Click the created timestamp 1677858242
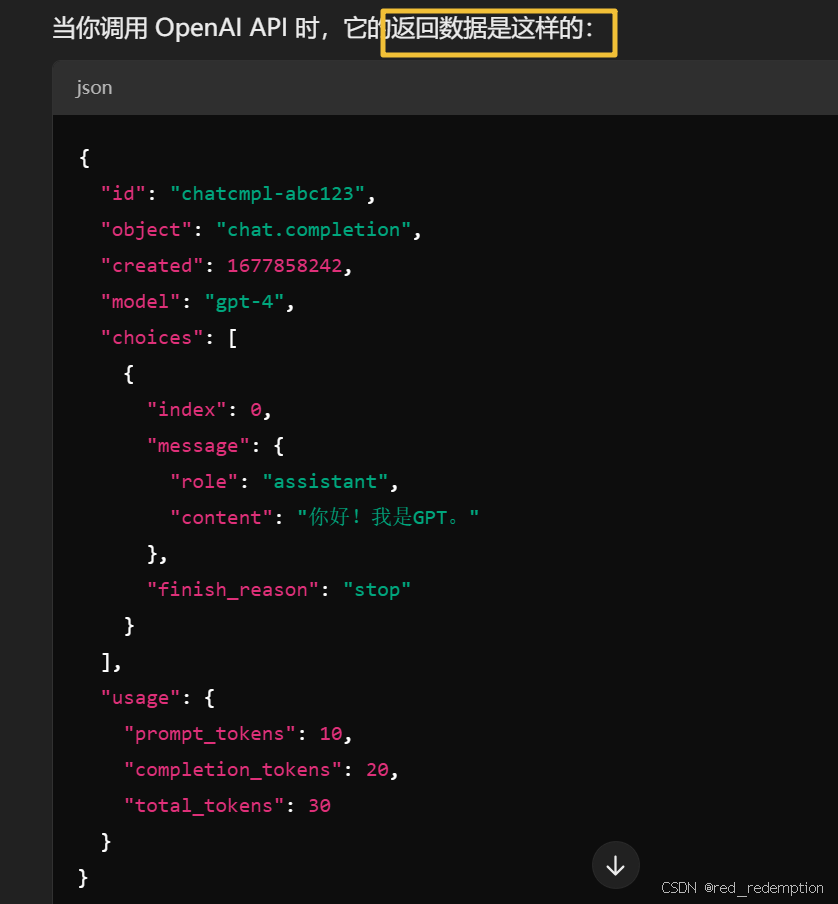 point(284,266)
